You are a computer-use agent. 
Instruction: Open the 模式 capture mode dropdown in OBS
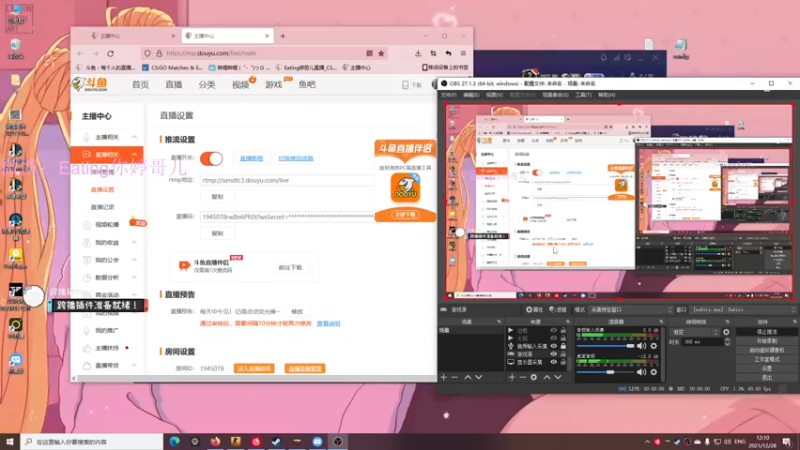click(631, 310)
